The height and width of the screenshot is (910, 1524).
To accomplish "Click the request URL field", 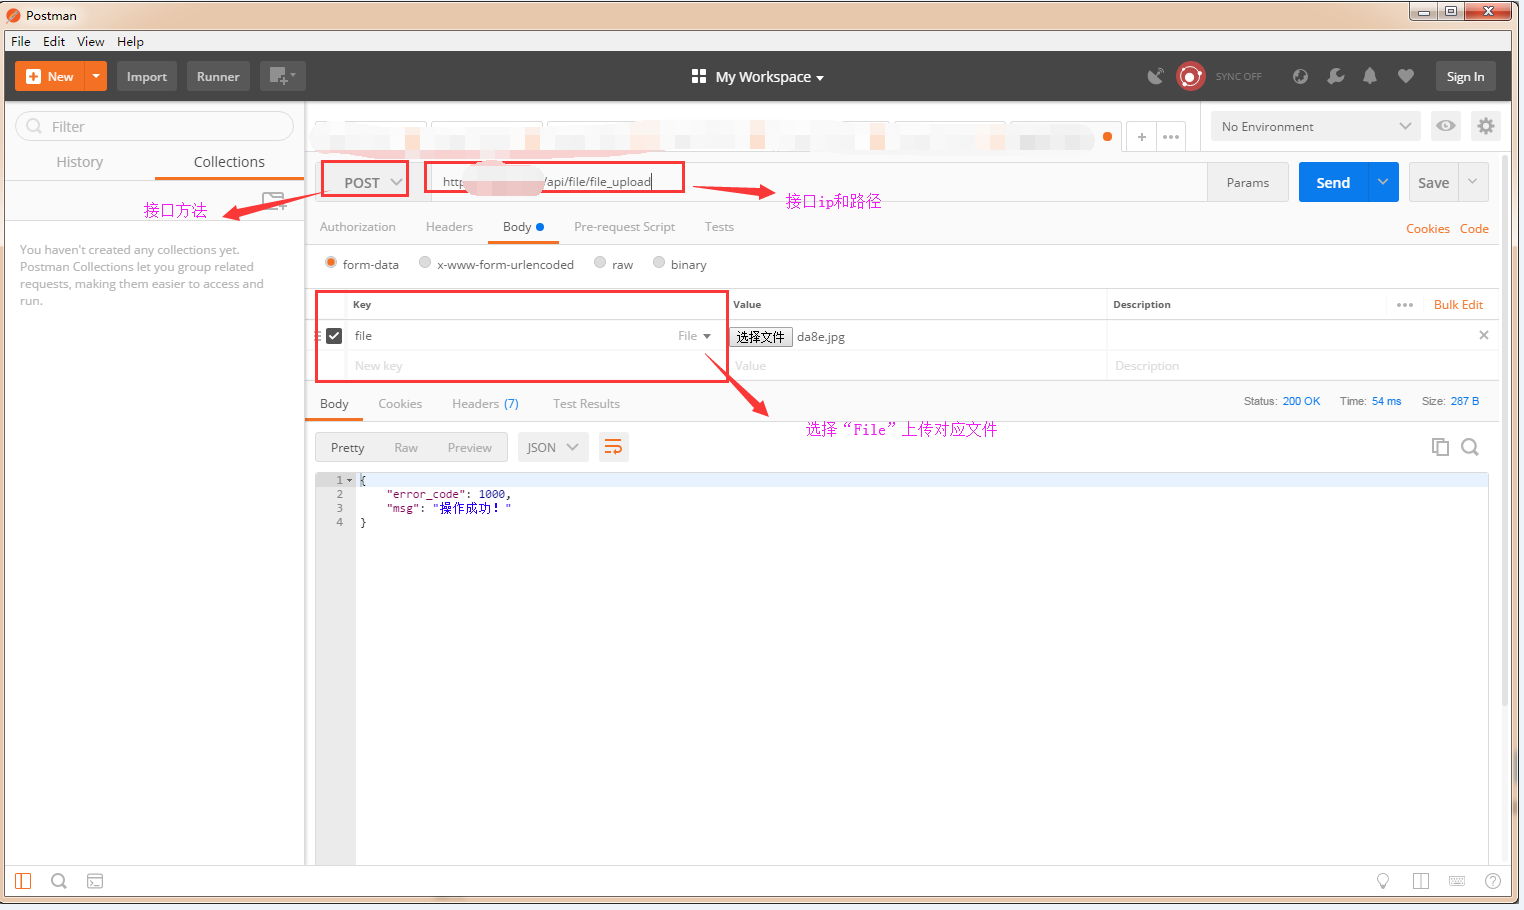I will tap(818, 182).
